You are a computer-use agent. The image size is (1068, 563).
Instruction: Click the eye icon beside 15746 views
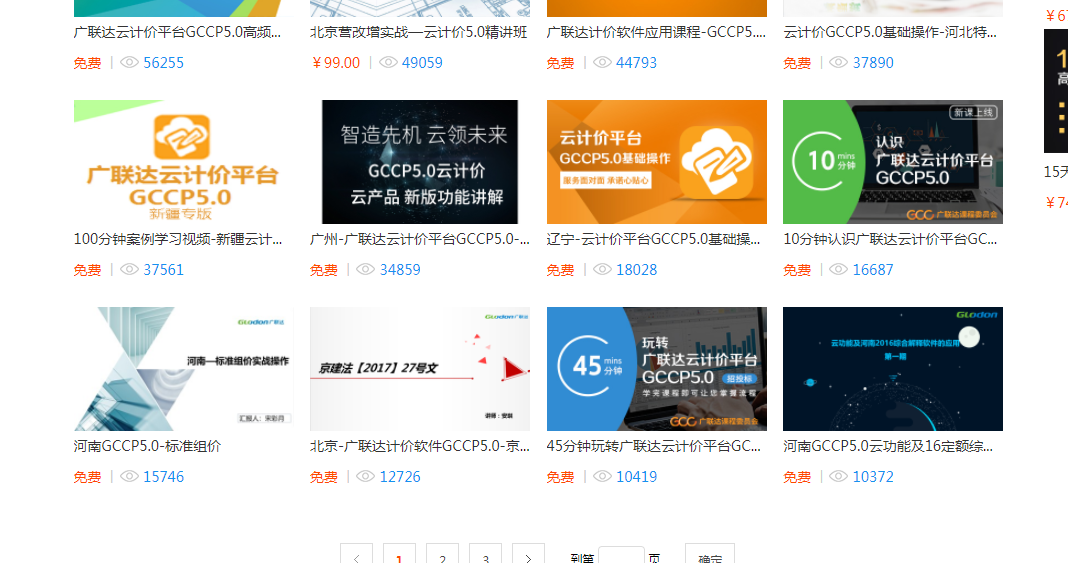coord(129,476)
